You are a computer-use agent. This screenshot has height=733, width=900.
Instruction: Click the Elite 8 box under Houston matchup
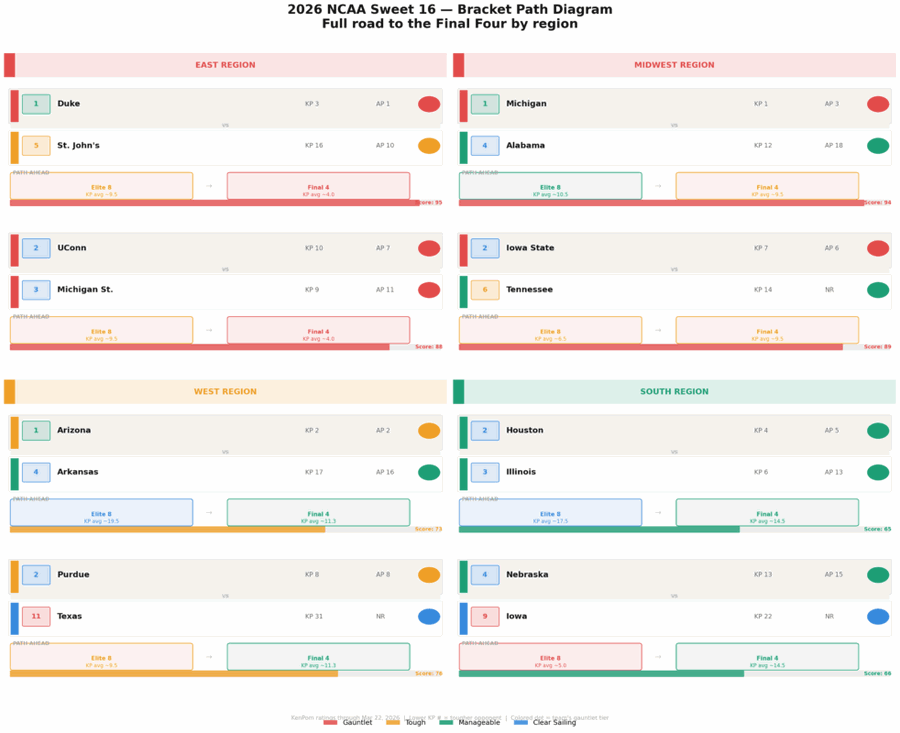[550, 512]
